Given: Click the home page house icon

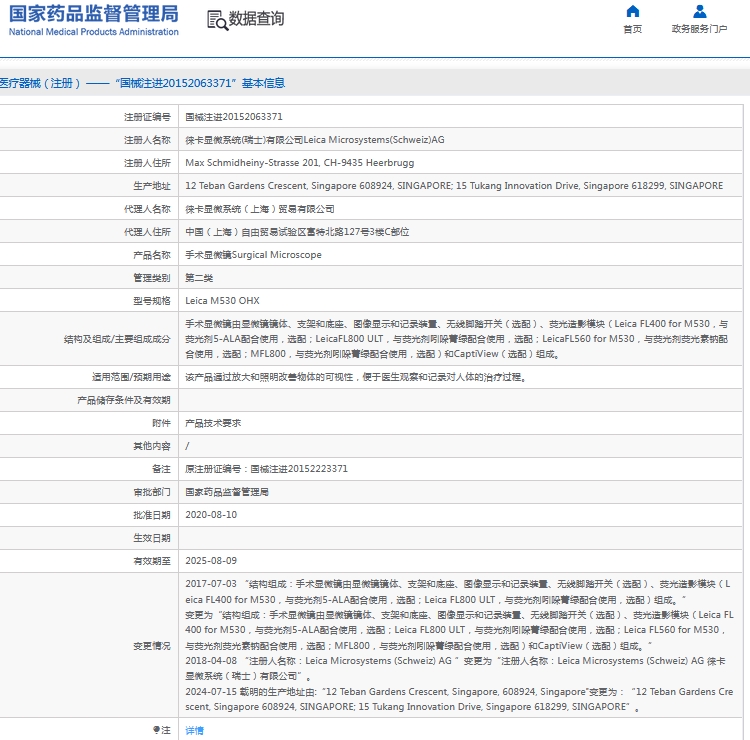Looking at the screenshot, I should pyautogui.click(x=632, y=11).
